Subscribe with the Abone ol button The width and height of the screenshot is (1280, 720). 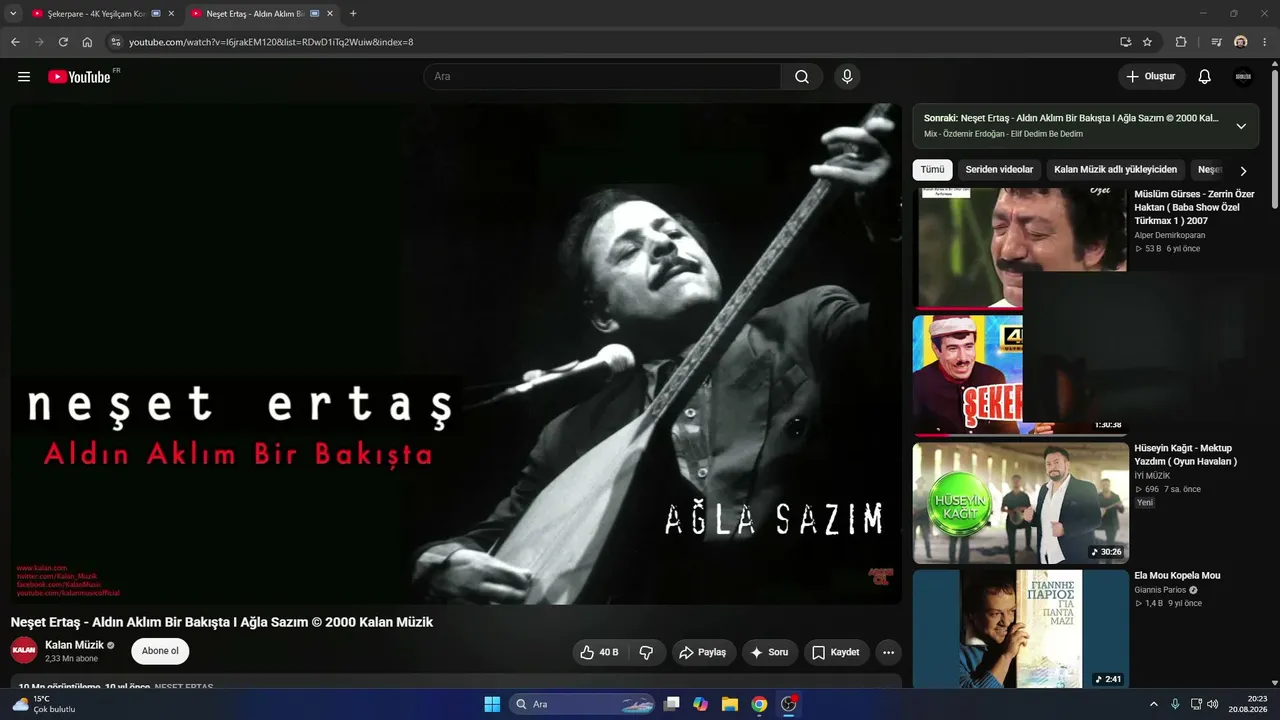(x=160, y=651)
